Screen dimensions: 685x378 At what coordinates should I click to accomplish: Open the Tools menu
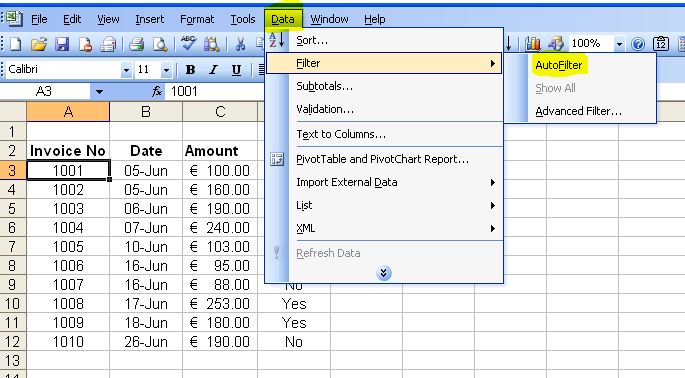pyautogui.click(x=242, y=19)
